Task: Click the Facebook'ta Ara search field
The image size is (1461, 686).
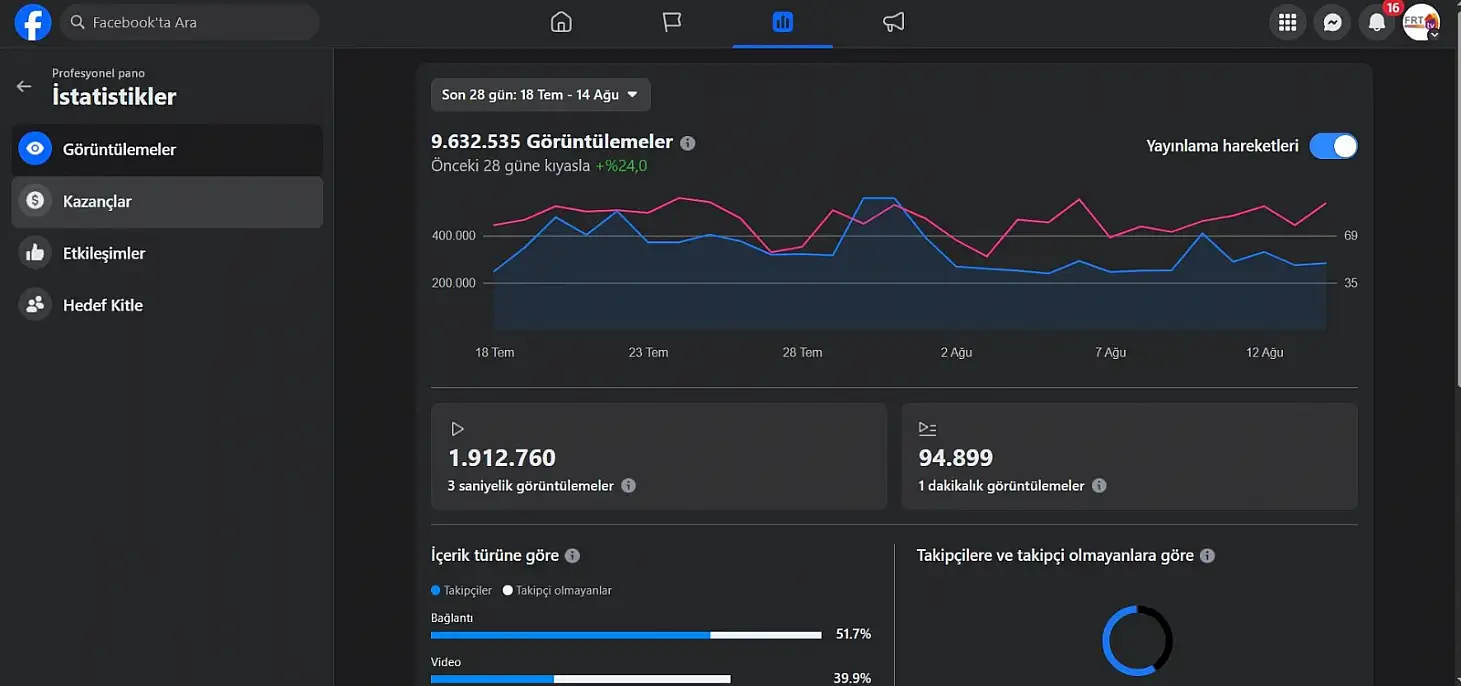Action: (x=190, y=22)
